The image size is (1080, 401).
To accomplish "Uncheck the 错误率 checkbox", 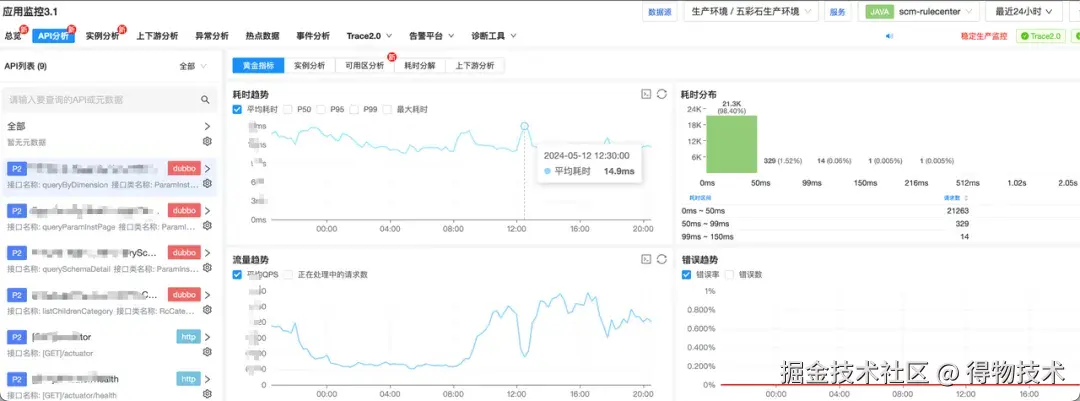I will click(x=686, y=274).
